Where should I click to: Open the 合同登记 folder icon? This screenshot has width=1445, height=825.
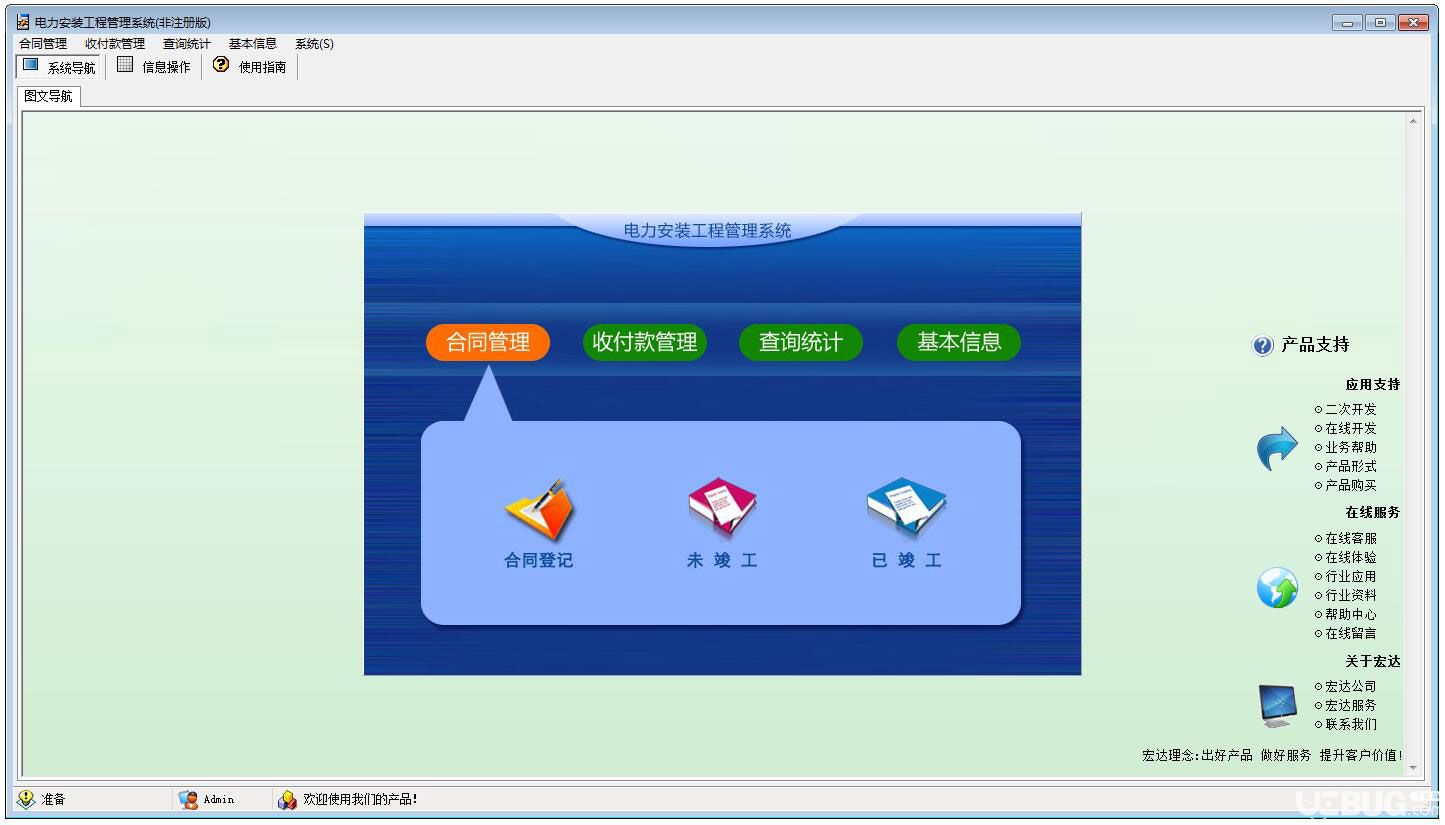[x=539, y=510]
